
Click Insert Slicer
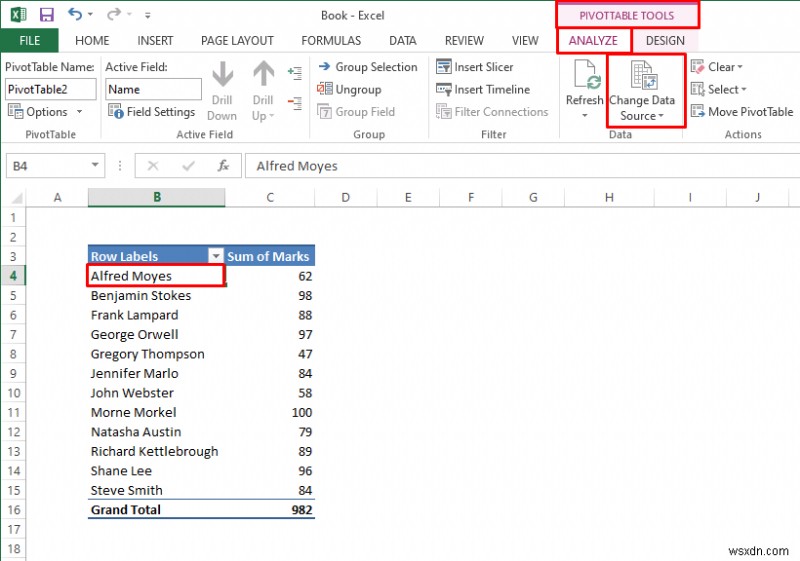point(474,67)
